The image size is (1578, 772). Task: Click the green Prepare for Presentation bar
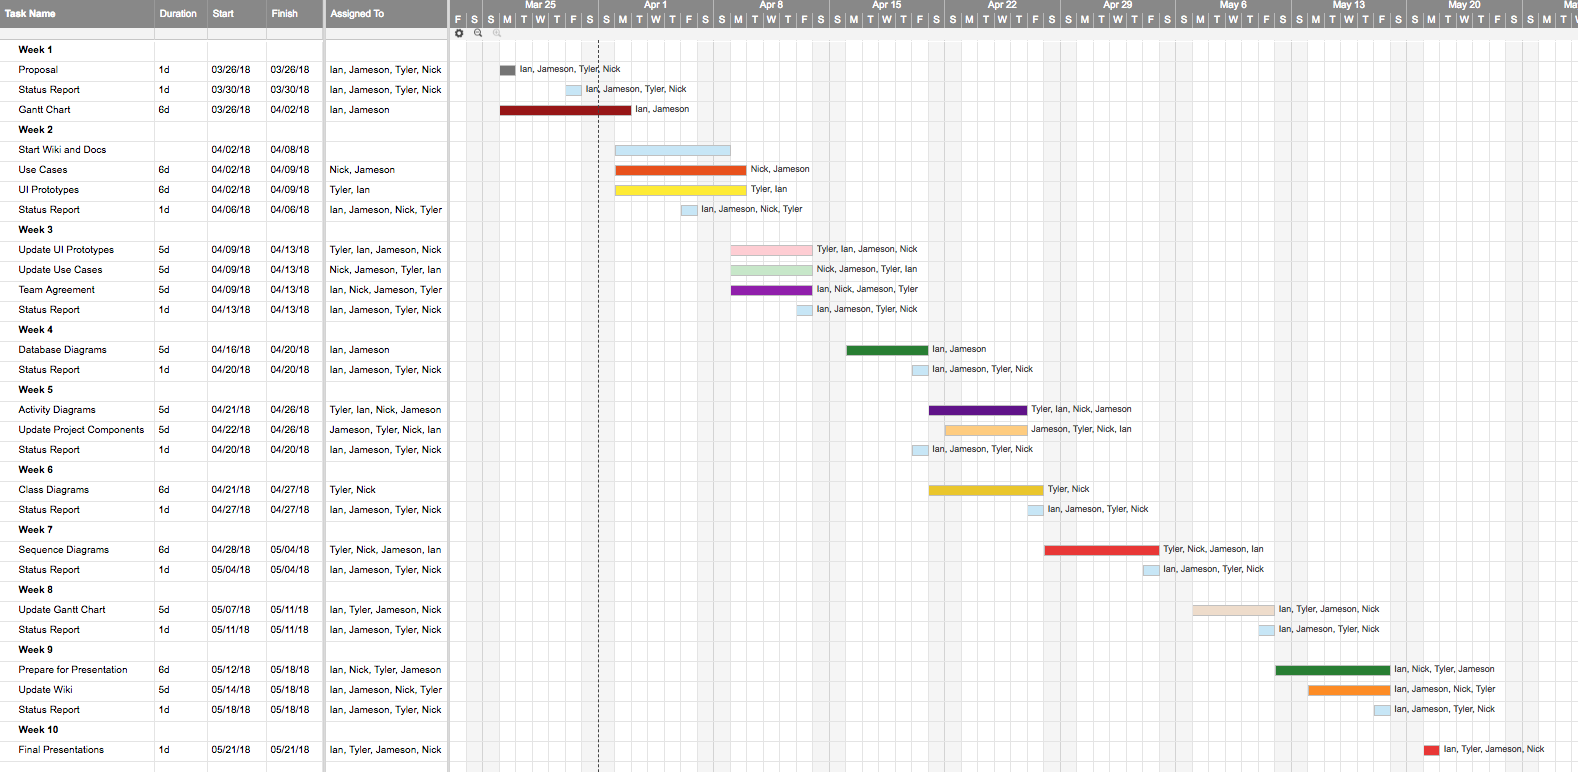[x=1333, y=670]
